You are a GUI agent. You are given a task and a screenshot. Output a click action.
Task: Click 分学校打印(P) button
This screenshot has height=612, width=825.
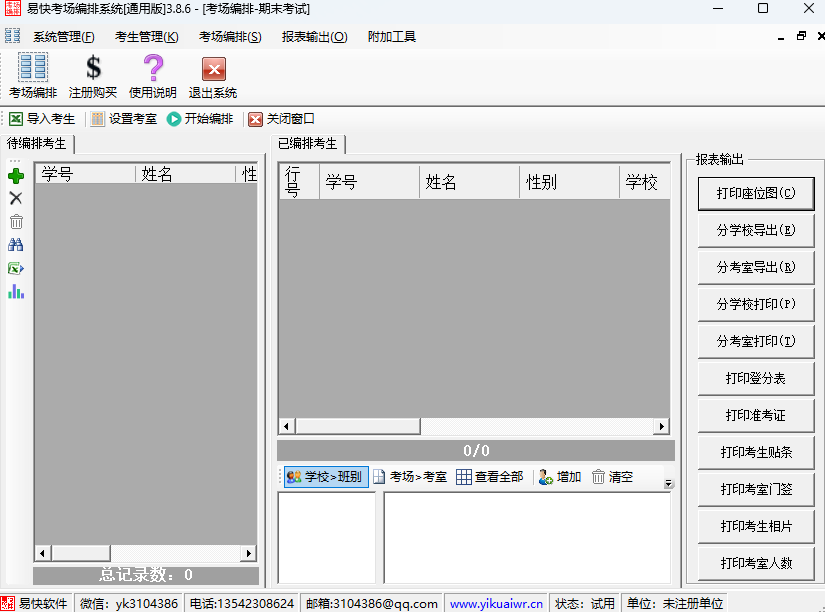coord(756,304)
